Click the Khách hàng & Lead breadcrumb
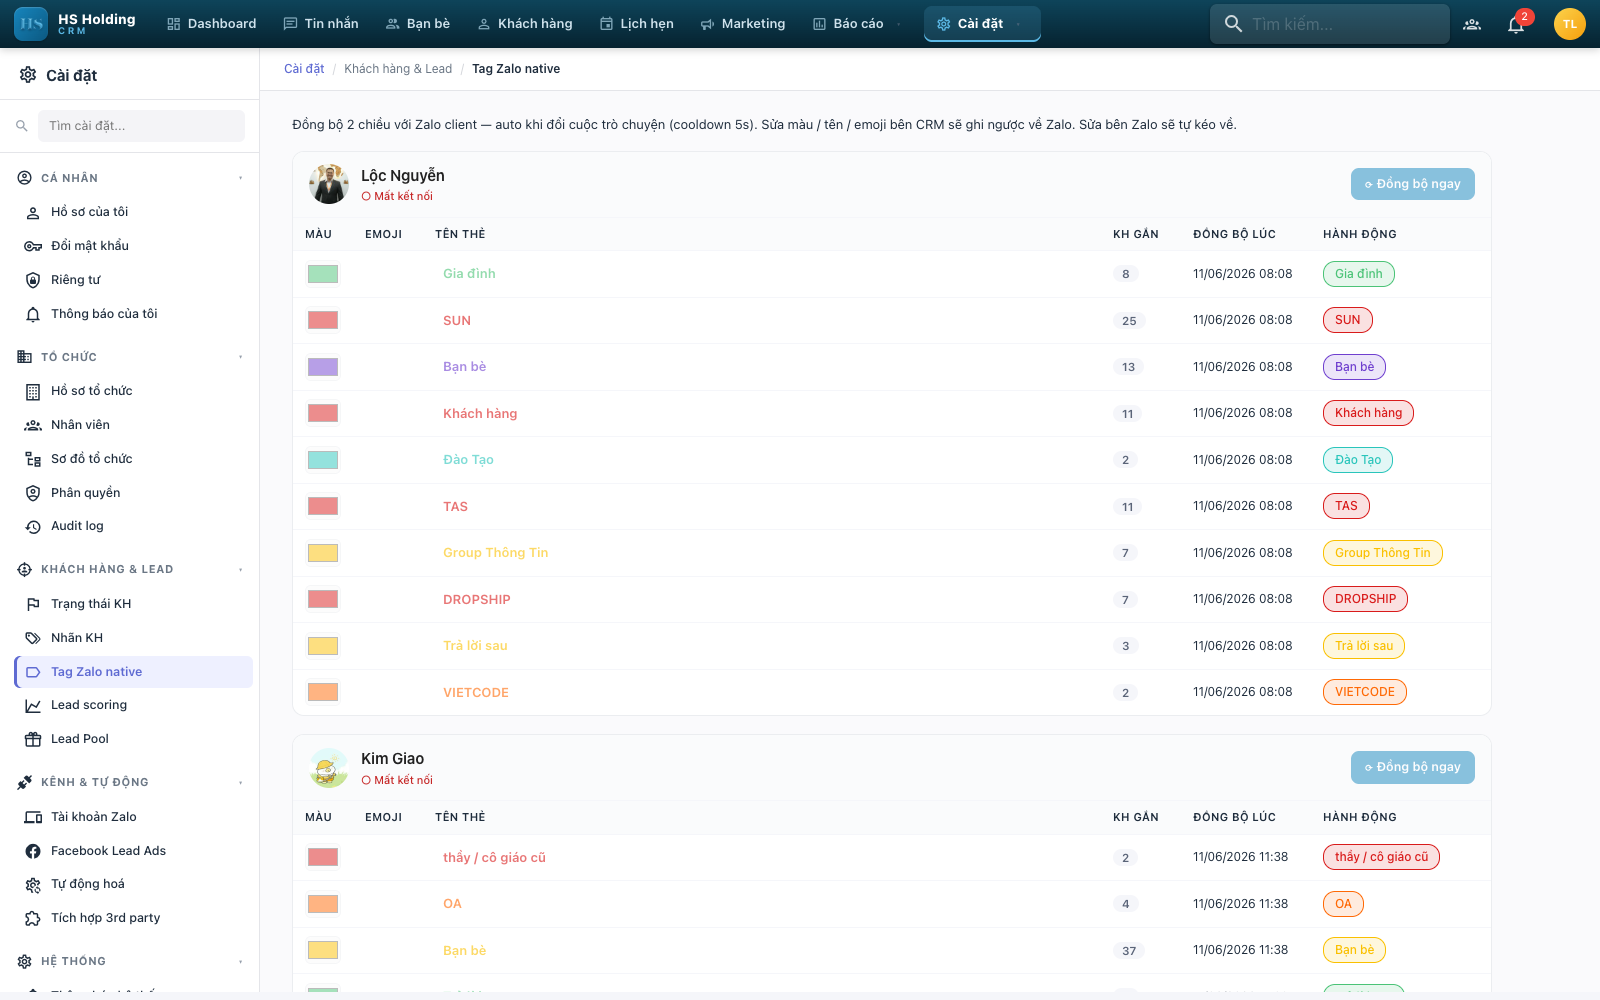The width and height of the screenshot is (1600, 1000). tap(398, 69)
